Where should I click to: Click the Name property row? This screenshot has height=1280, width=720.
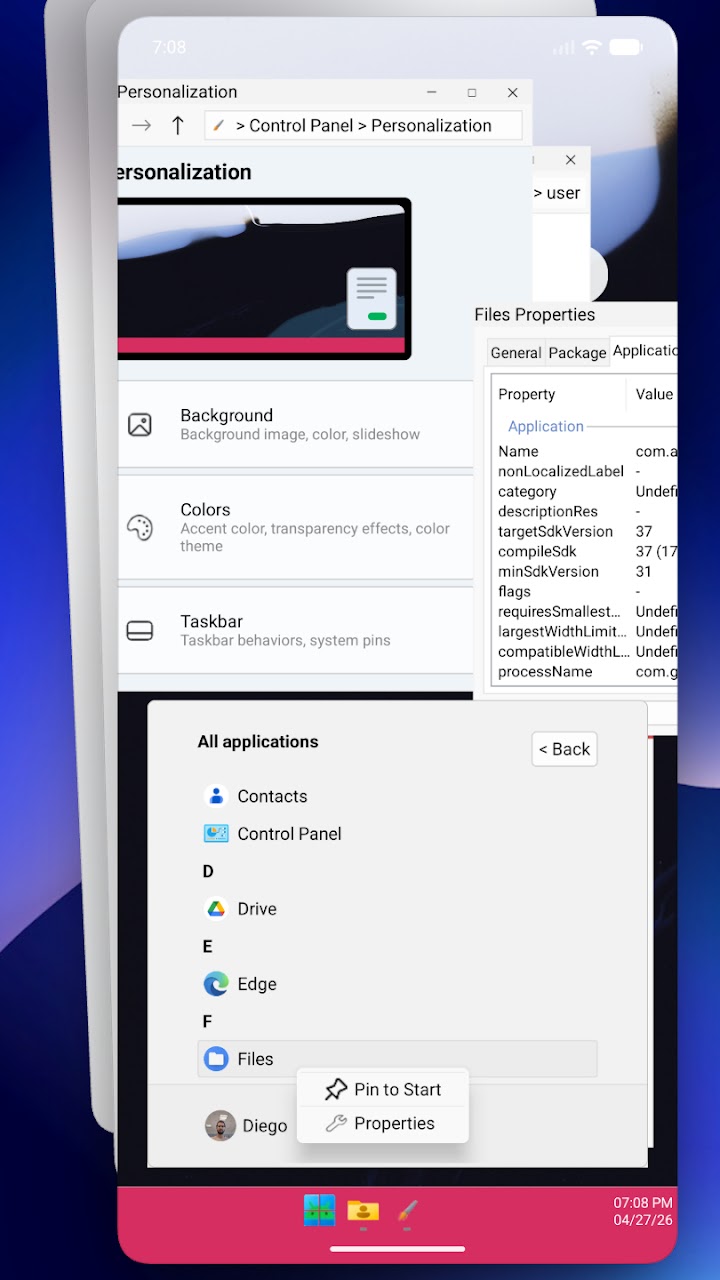tap(586, 451)
